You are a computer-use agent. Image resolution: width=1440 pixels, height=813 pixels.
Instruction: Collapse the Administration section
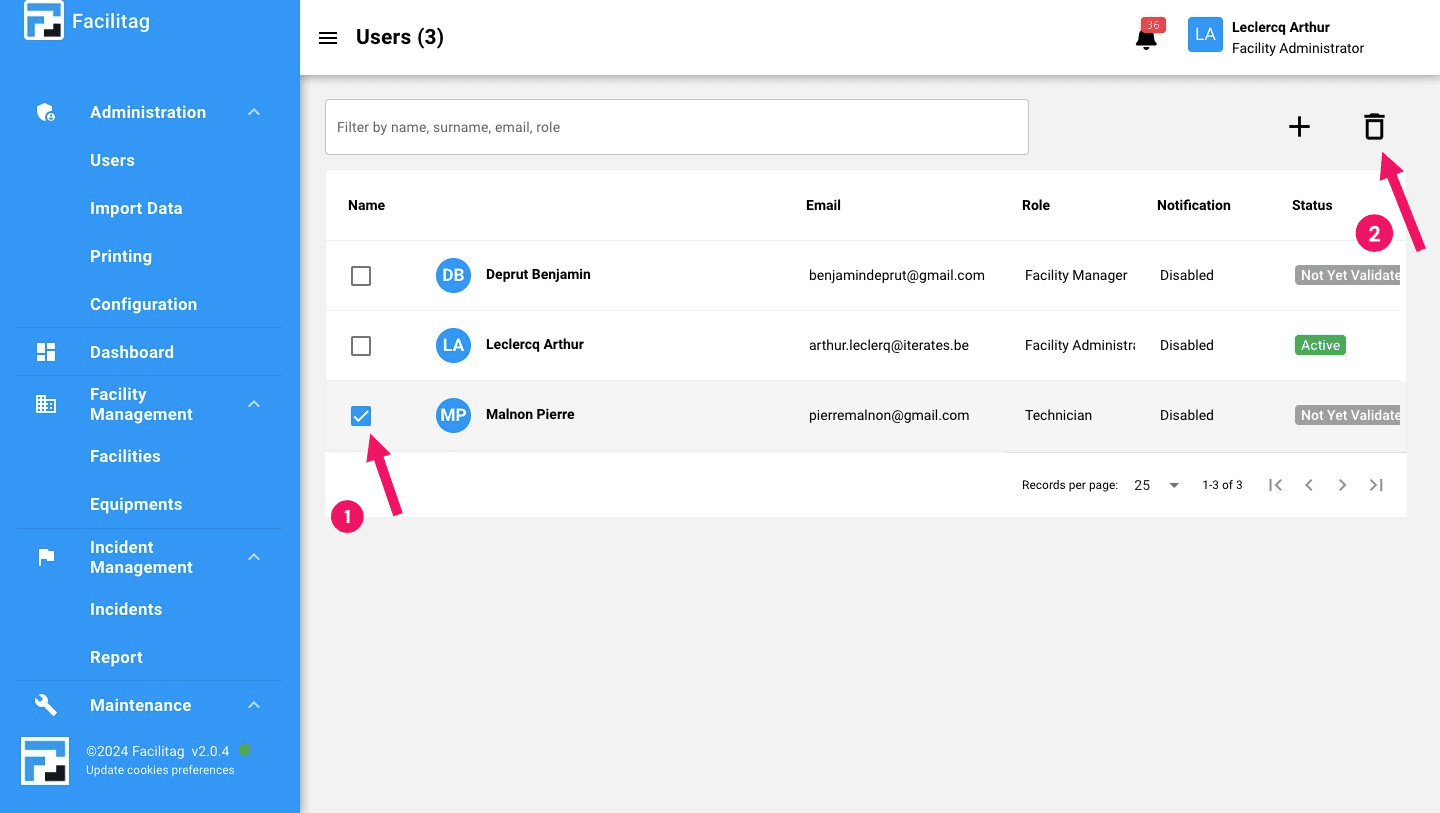point(254,112)
